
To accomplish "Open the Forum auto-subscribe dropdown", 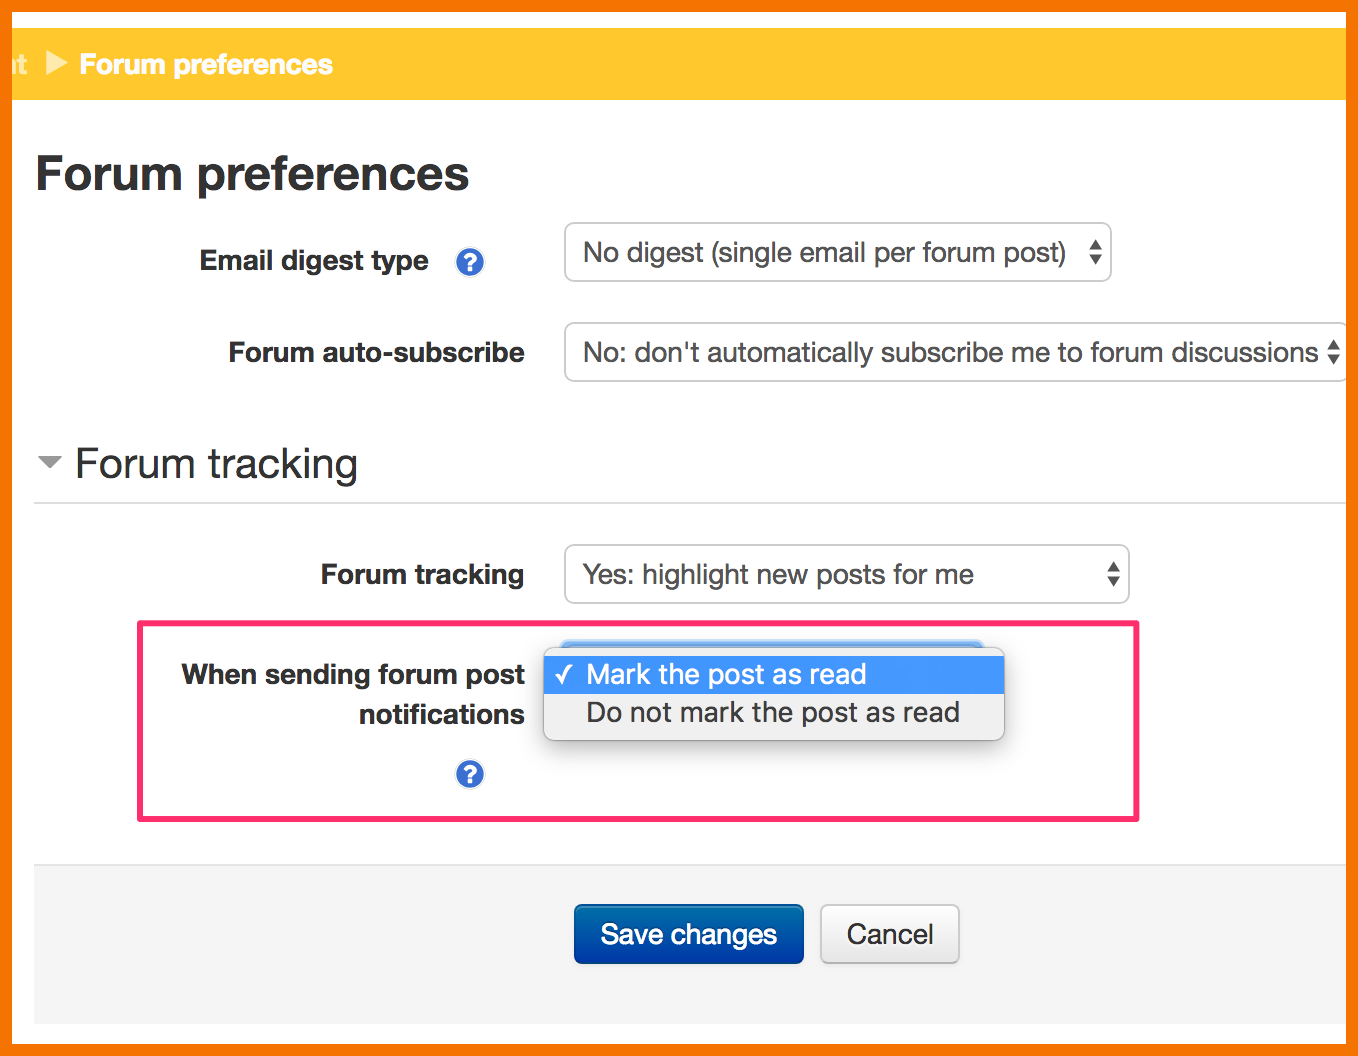I will 955,352.
